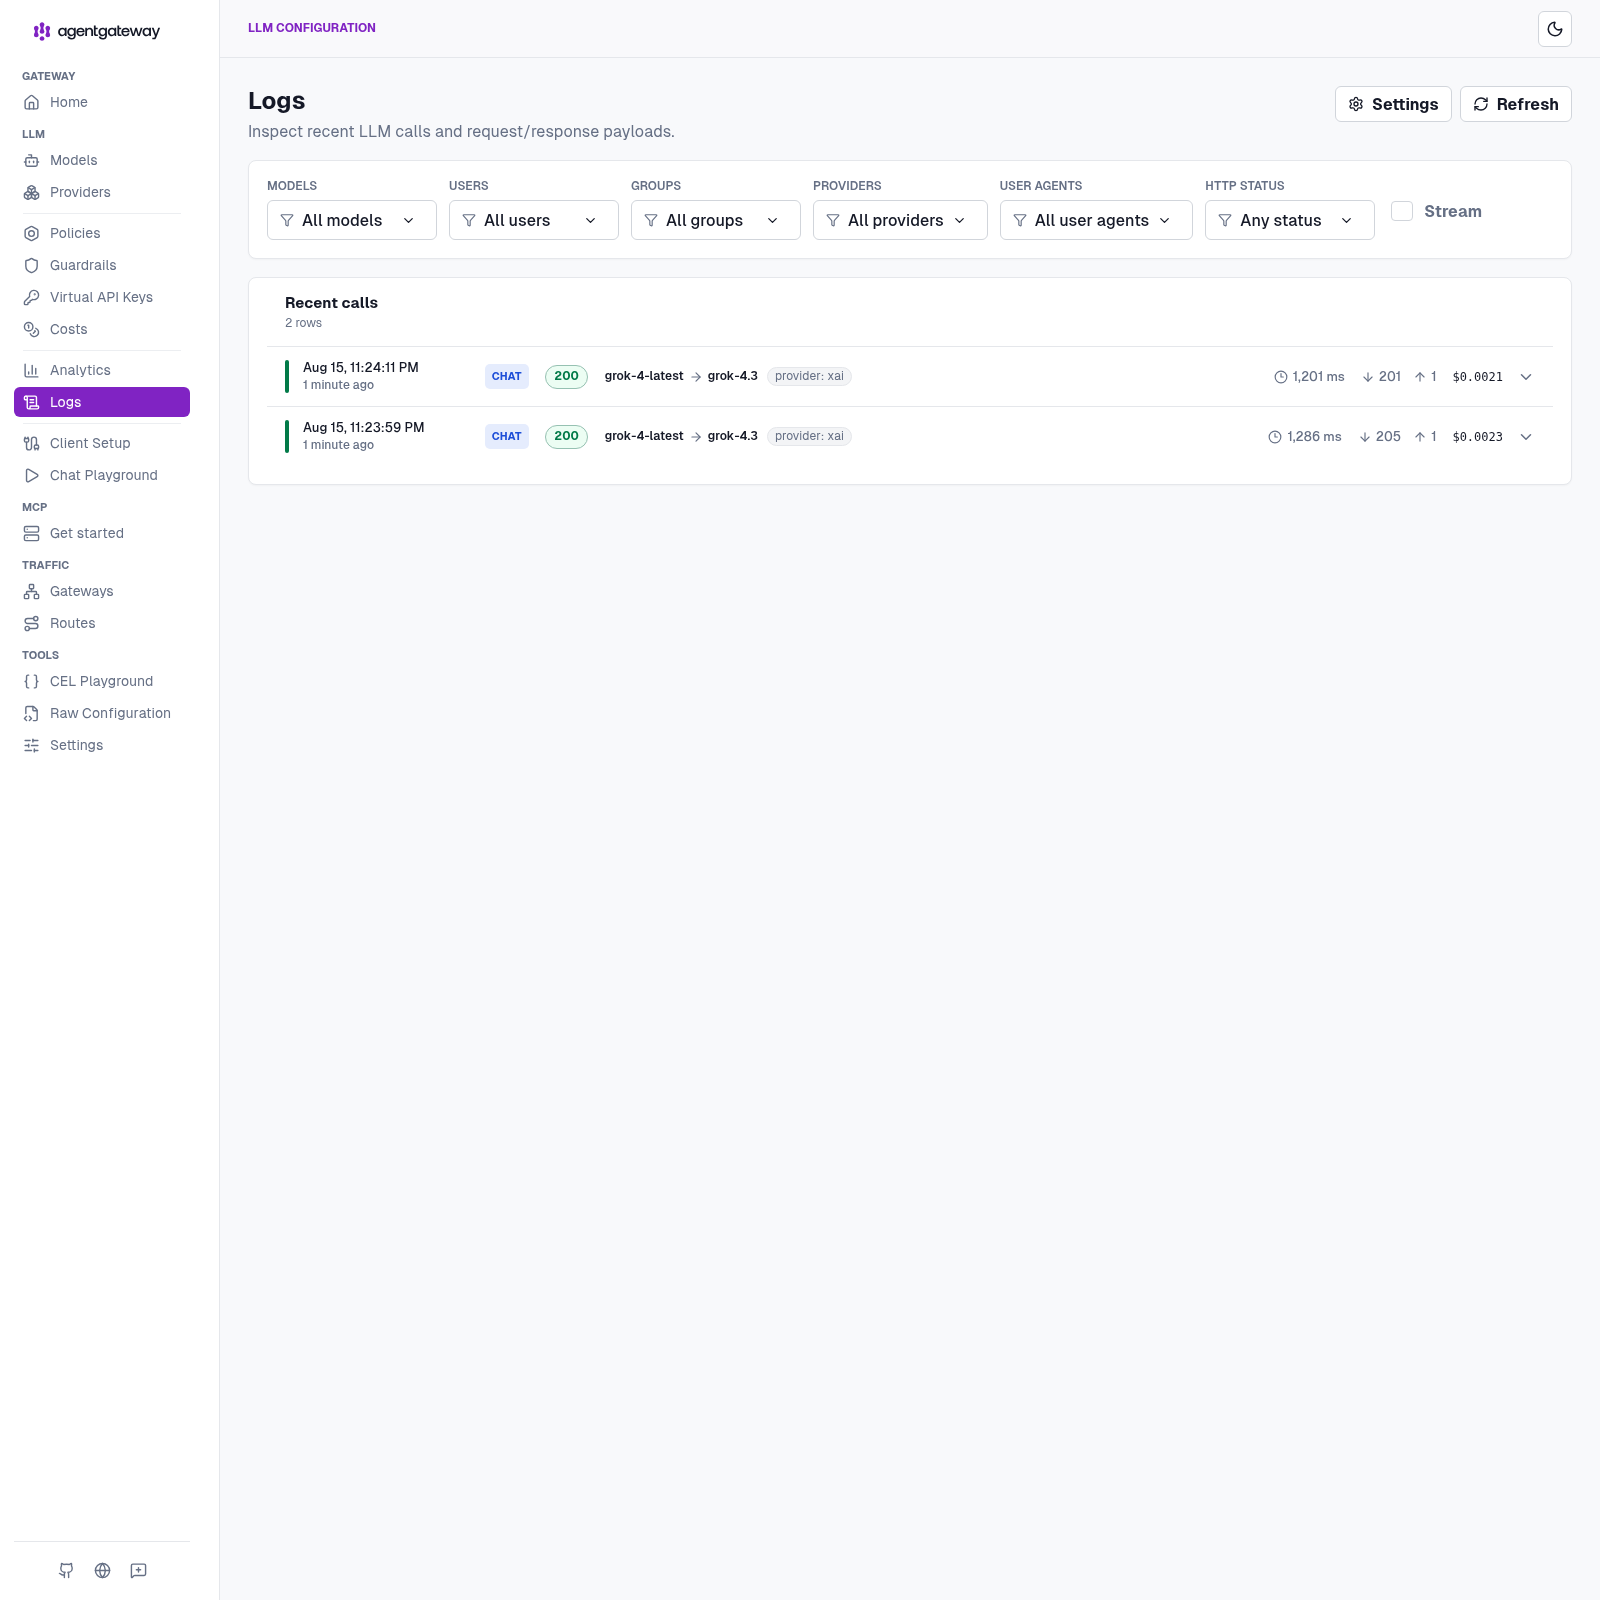The image size is (1600, 1600).
Task: Open Chat Playground from sidebar
Action: click(102, 475)
